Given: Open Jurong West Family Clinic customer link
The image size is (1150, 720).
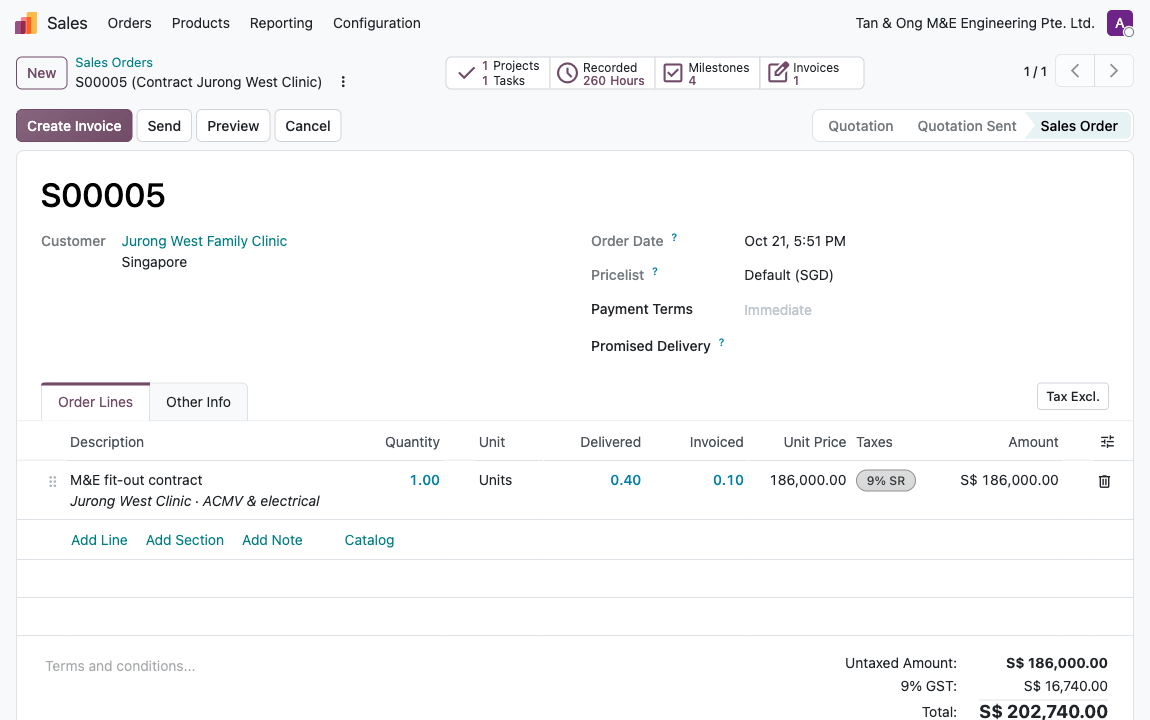Looking at the screenshot, I should pos(204,240).
